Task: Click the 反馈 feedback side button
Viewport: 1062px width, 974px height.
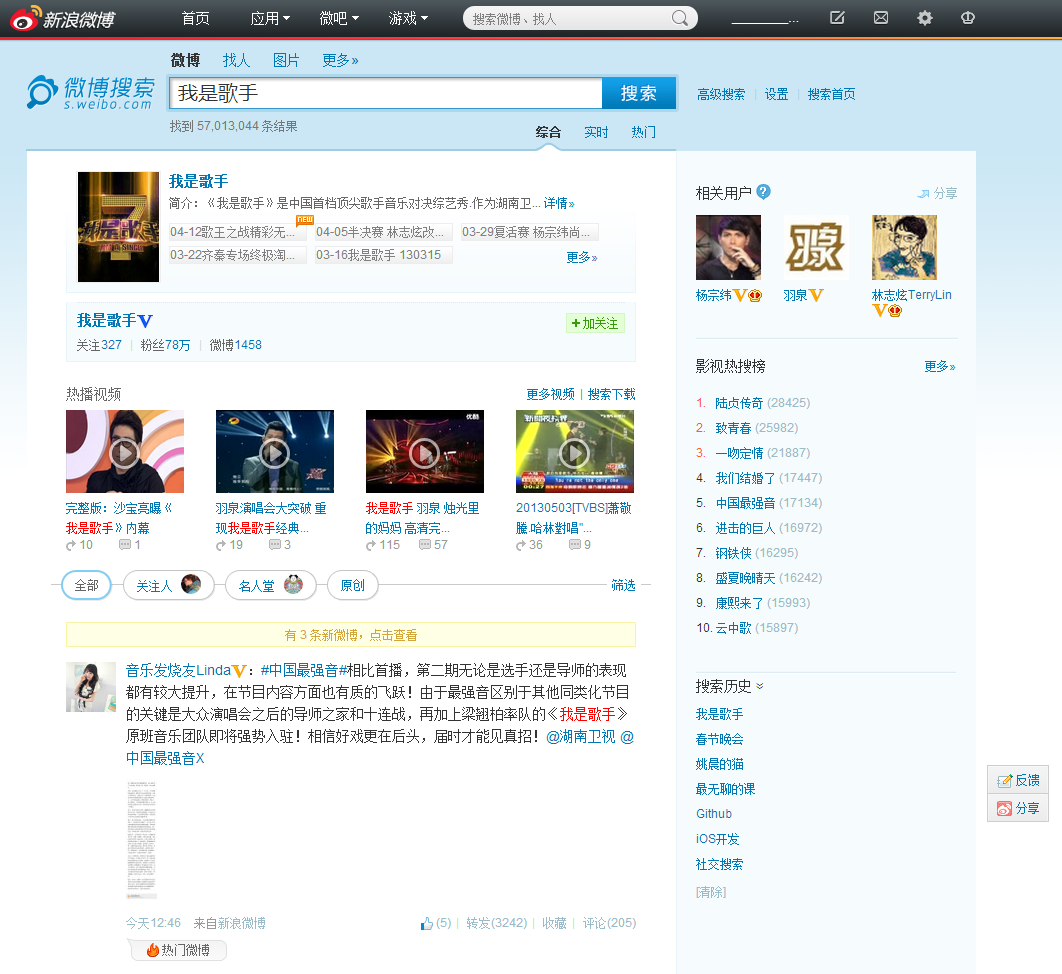Action: click(x=1018, y=780)
